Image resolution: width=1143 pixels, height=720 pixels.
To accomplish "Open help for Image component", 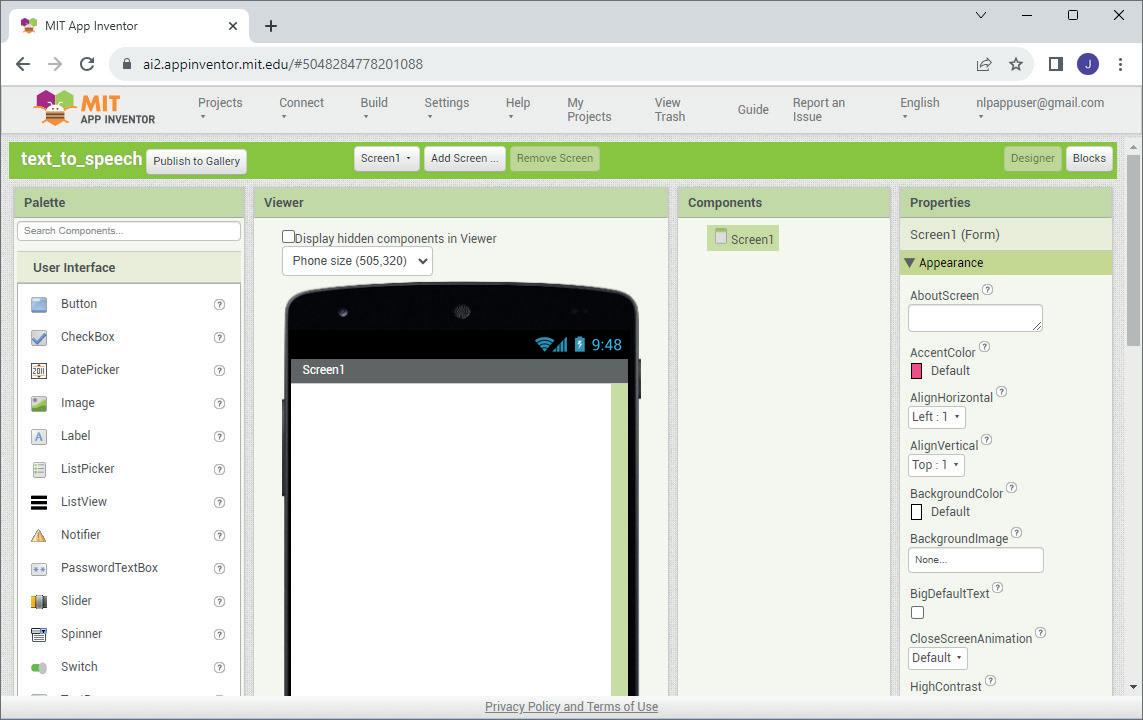I will 219,403.
